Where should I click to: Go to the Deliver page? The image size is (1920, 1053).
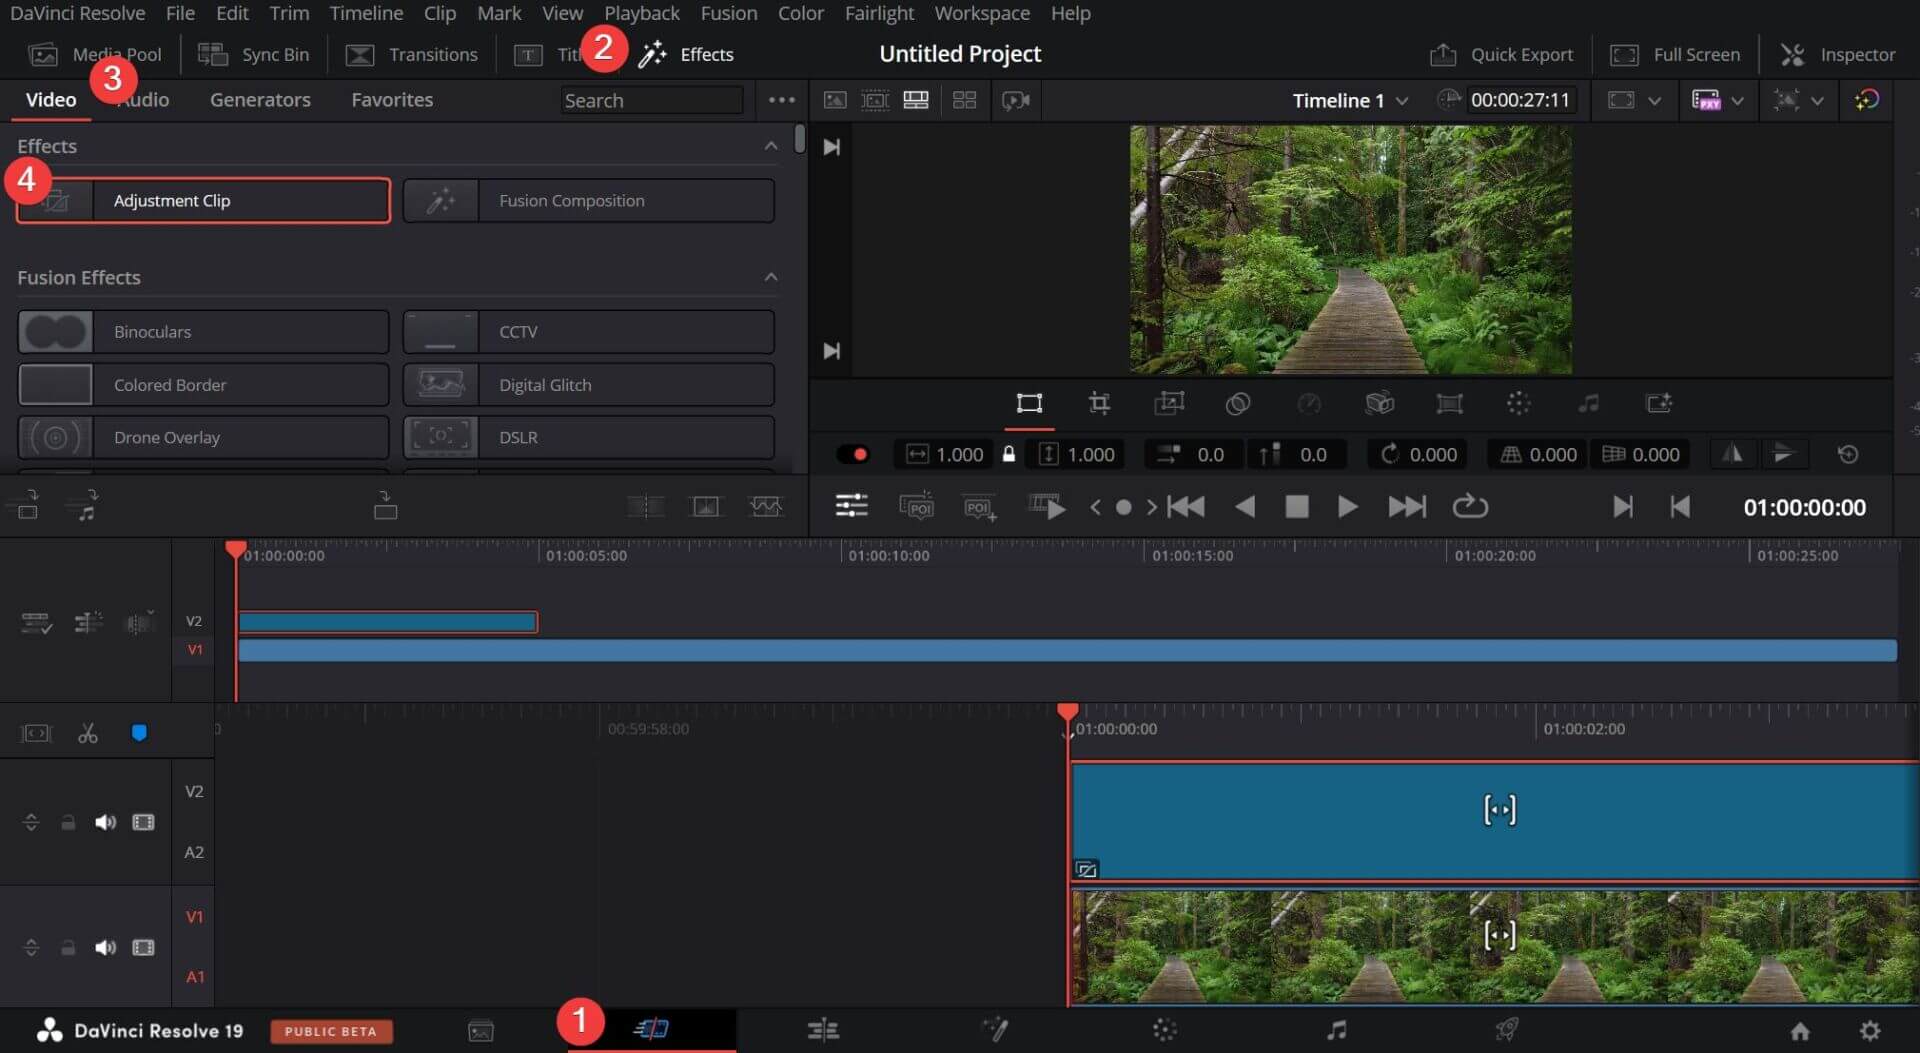tap(1508, 1030)
